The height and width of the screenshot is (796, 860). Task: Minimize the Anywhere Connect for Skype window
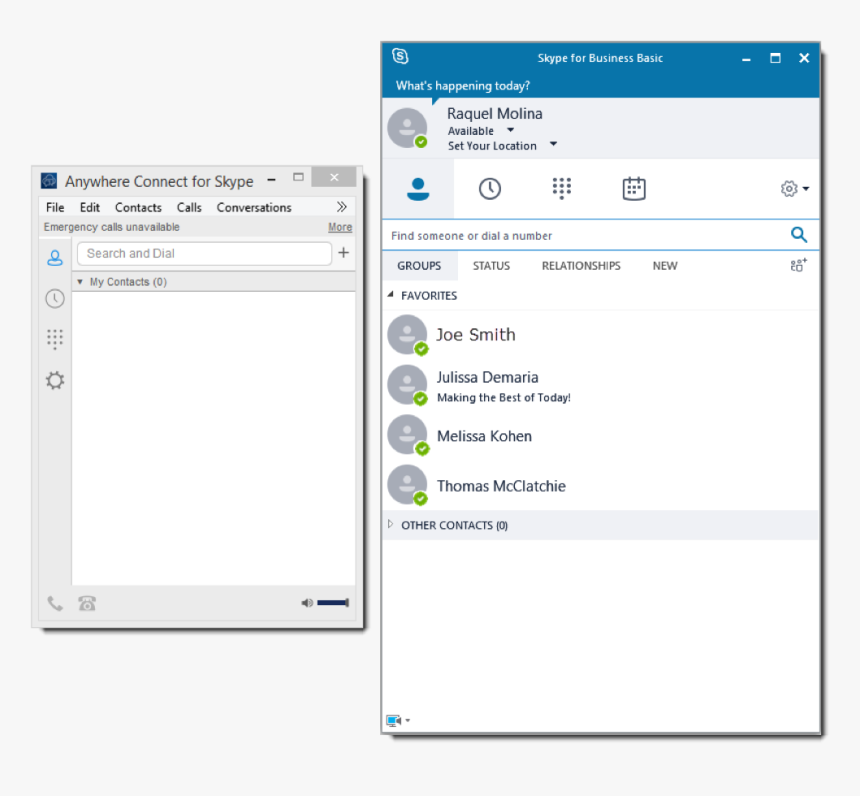271,179
